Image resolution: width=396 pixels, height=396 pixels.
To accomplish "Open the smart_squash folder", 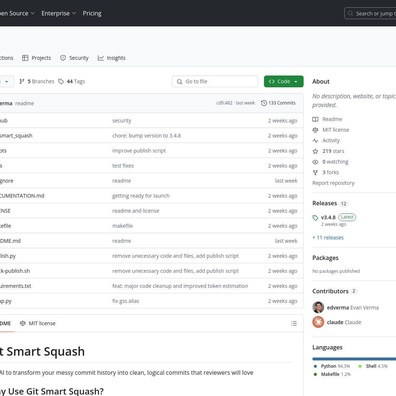I will pyautogui.click(x=16, y=136).
